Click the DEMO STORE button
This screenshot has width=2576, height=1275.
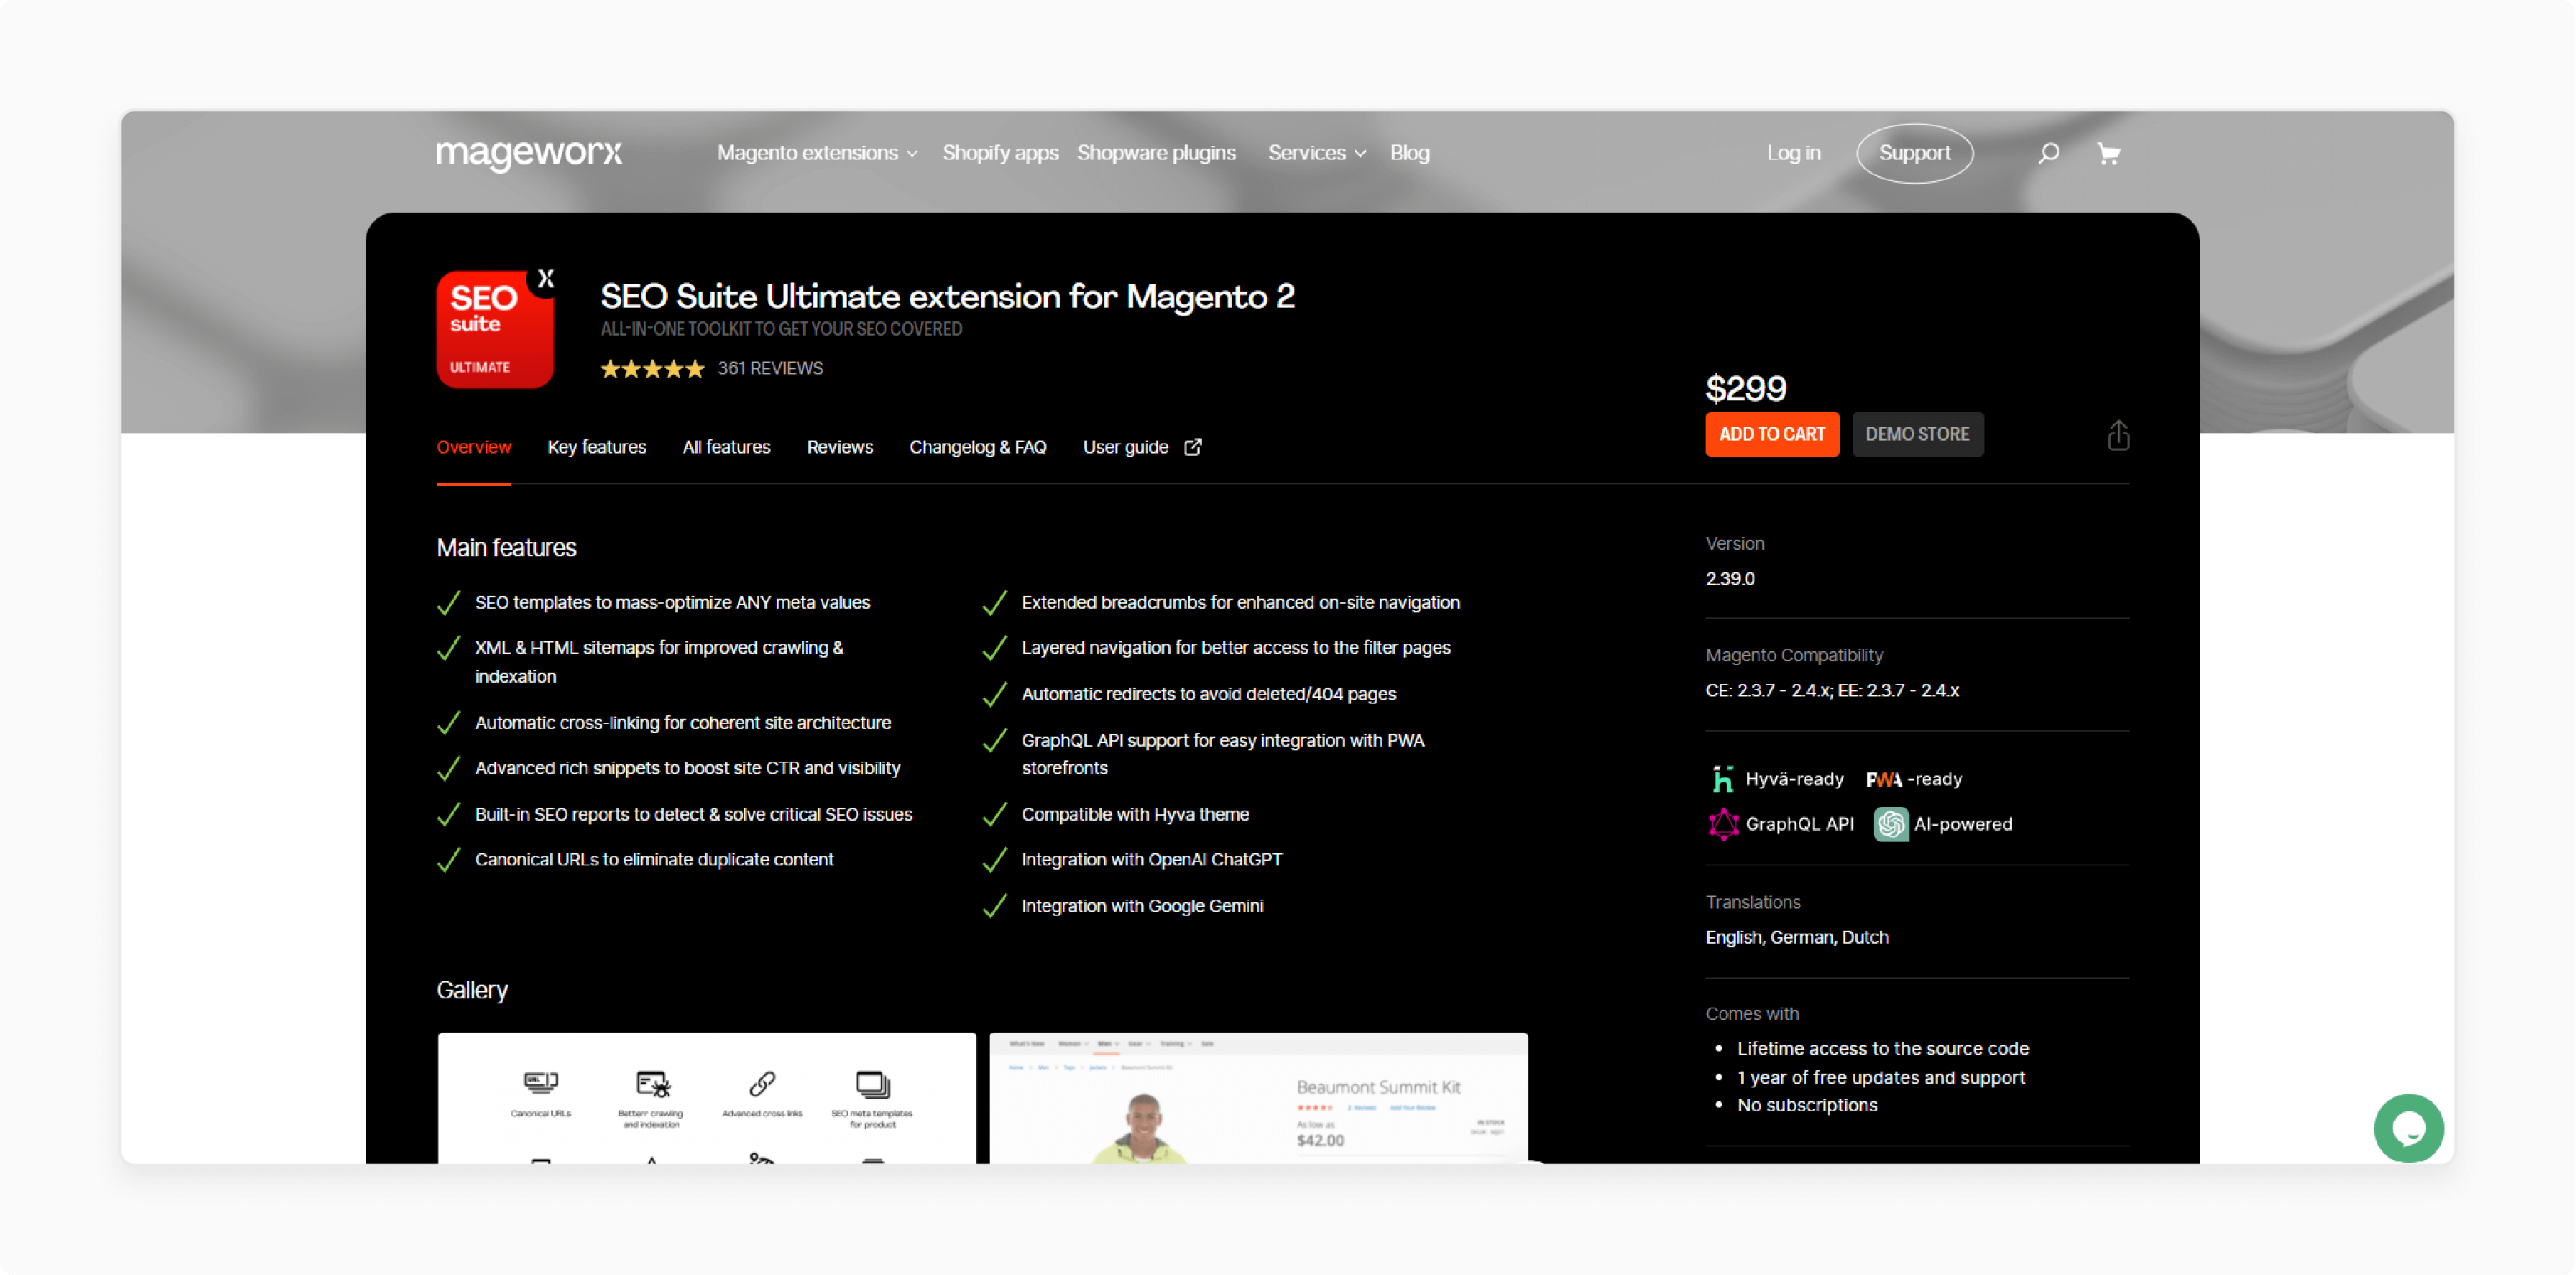(x=1917, y=434)
